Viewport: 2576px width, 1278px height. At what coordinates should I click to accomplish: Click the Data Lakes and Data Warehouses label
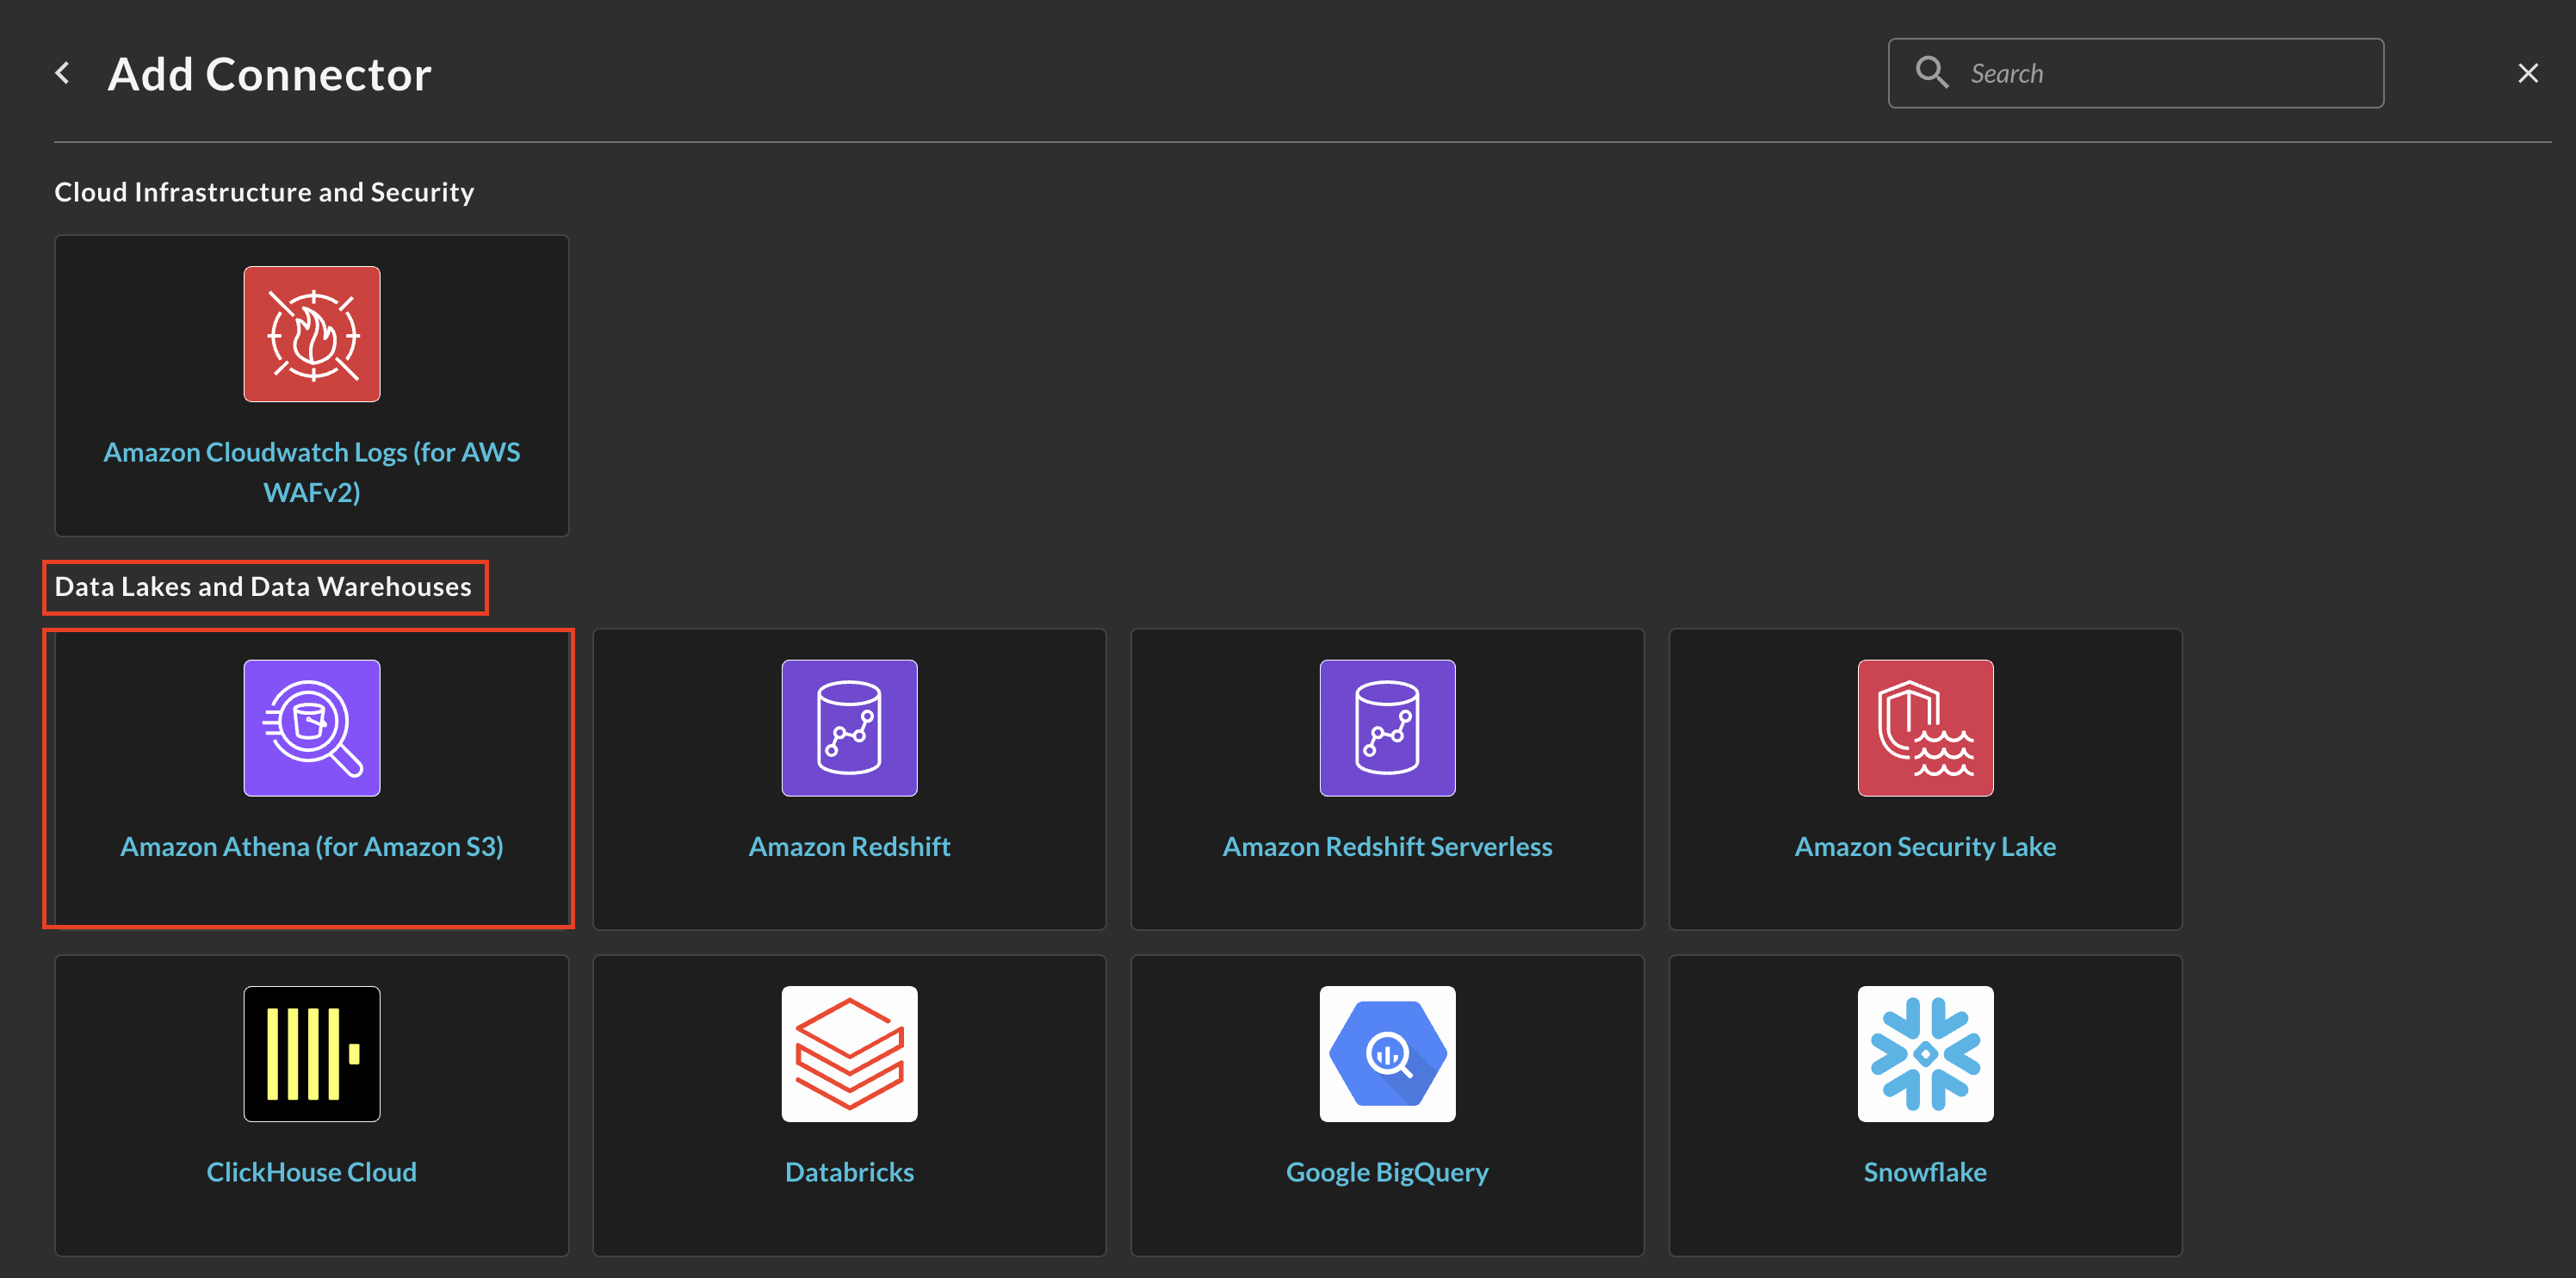[263, 586]
